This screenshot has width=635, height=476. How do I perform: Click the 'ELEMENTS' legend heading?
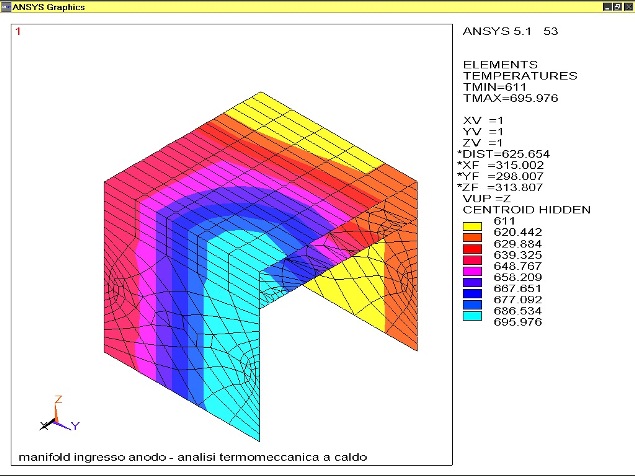click(x=500, y=65)
